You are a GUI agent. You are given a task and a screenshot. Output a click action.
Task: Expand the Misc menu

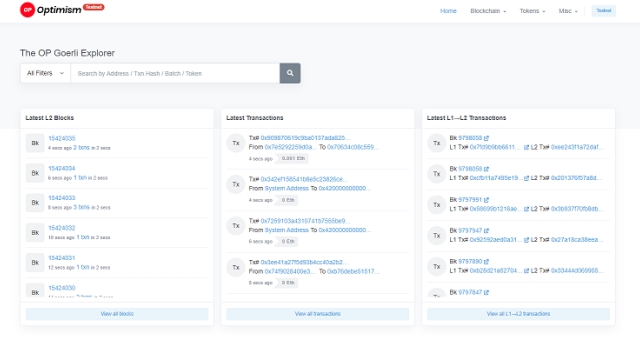(x=568, y=11)
